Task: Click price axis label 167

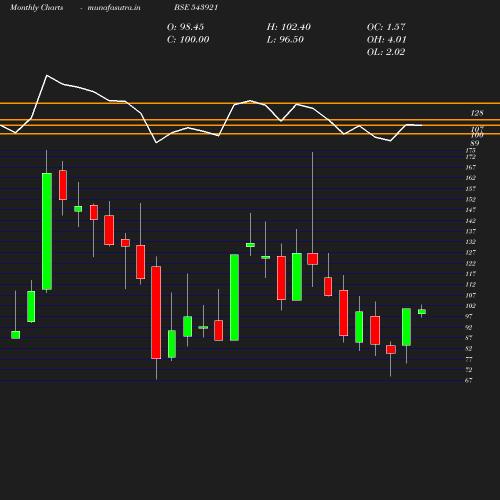Action: tap(470, 167)
